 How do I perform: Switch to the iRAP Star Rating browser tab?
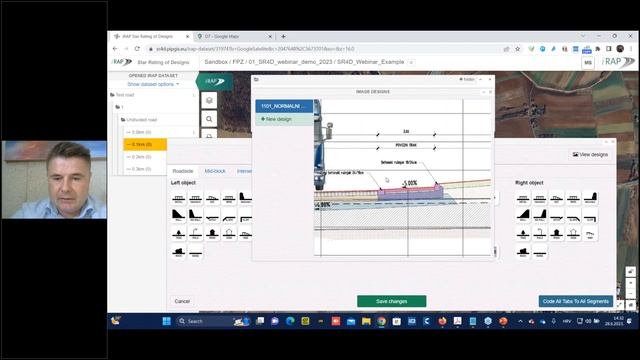pos(151,36)
